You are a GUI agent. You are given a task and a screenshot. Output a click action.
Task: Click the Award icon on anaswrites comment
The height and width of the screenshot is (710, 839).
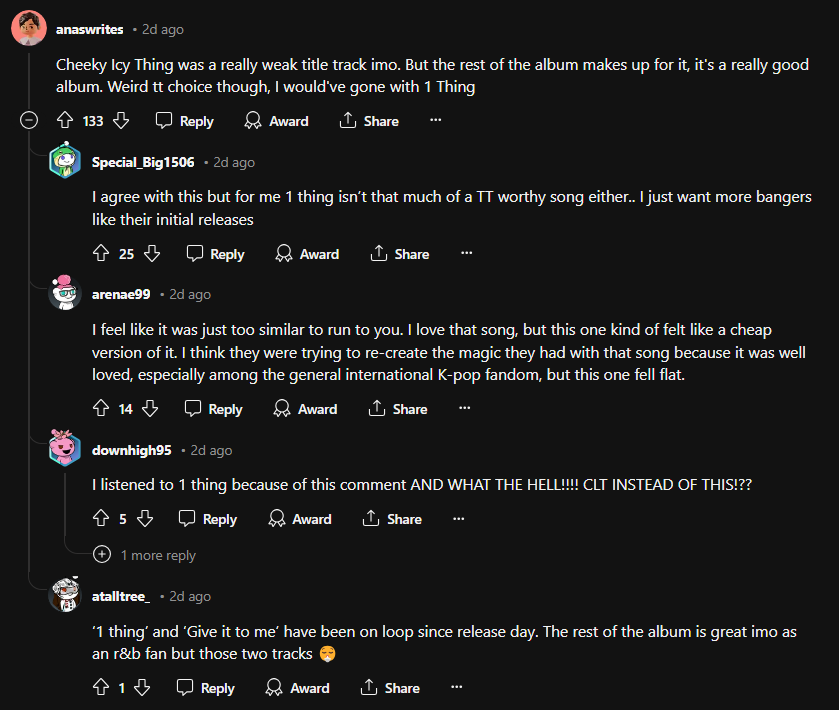pyautogui.click(x=254, y=121)
